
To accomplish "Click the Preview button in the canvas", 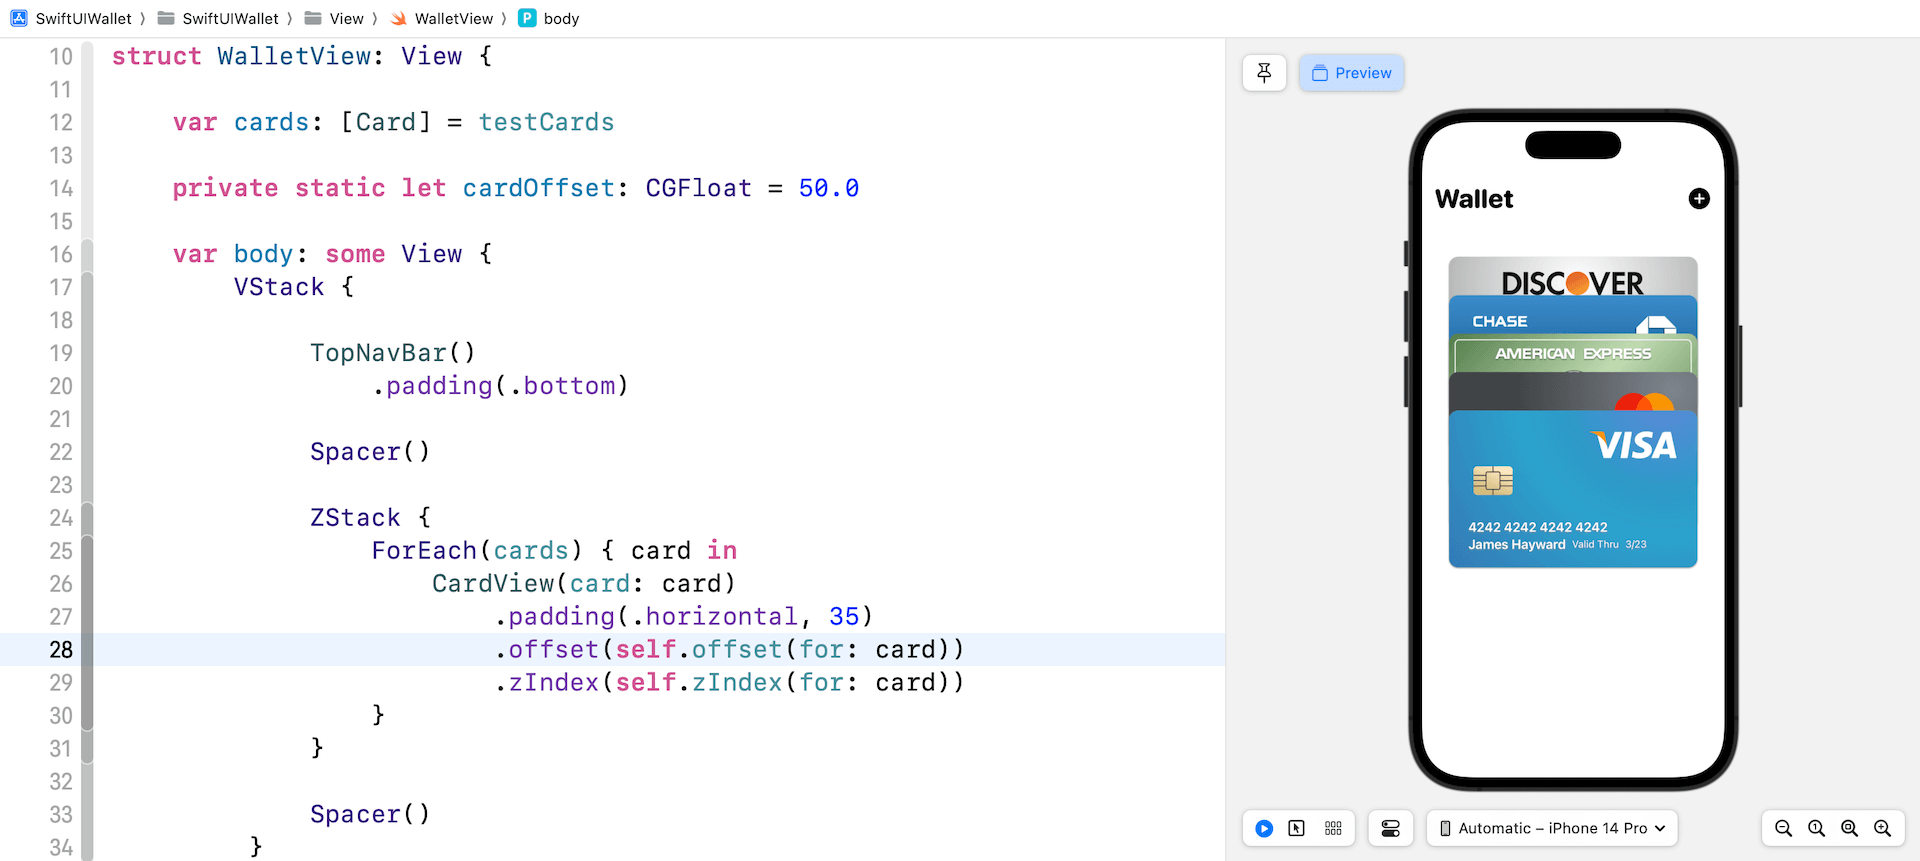I will (x=1351, y=73).
